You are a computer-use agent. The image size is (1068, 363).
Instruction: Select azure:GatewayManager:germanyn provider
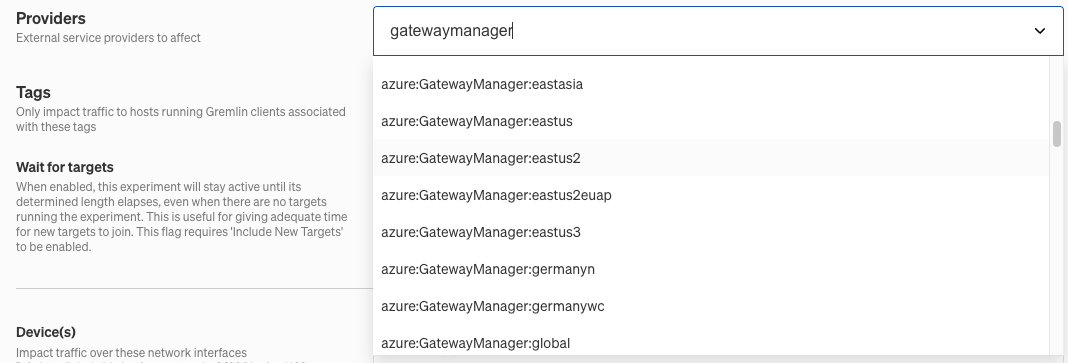click(x=710, y=269)
